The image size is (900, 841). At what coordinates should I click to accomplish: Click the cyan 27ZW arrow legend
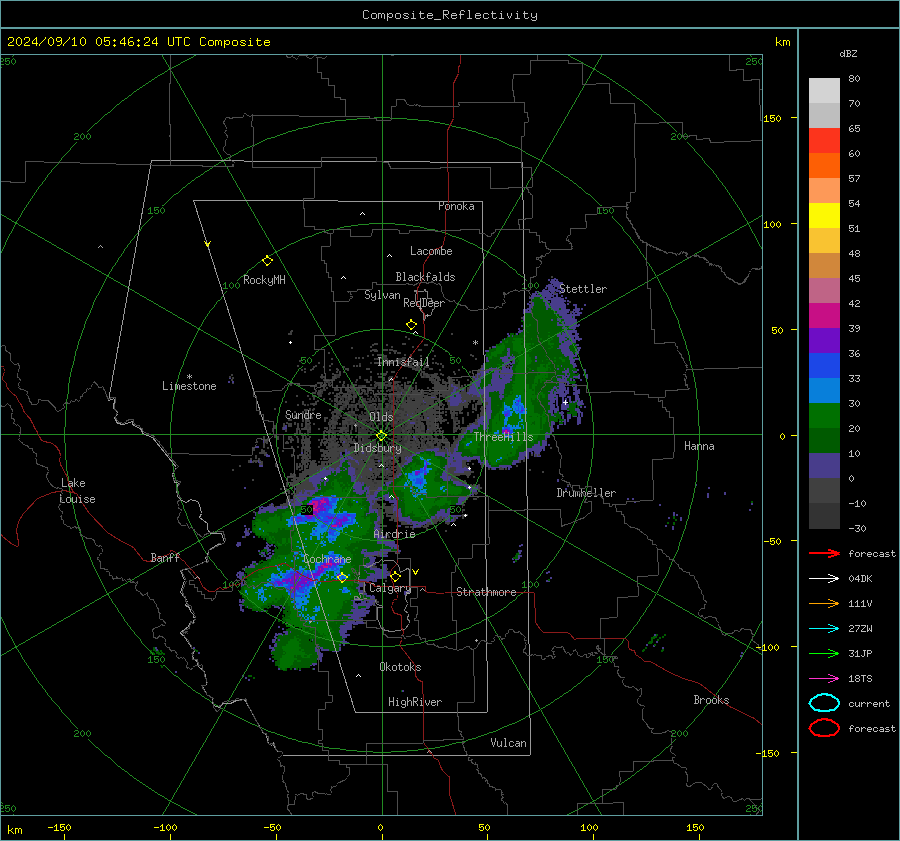pyautogui.click(x=824, y=628)
